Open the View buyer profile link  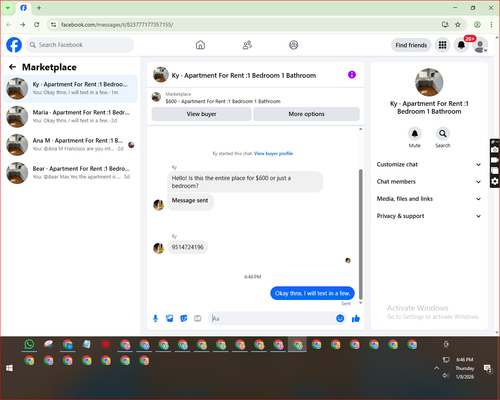click(273, 153)
